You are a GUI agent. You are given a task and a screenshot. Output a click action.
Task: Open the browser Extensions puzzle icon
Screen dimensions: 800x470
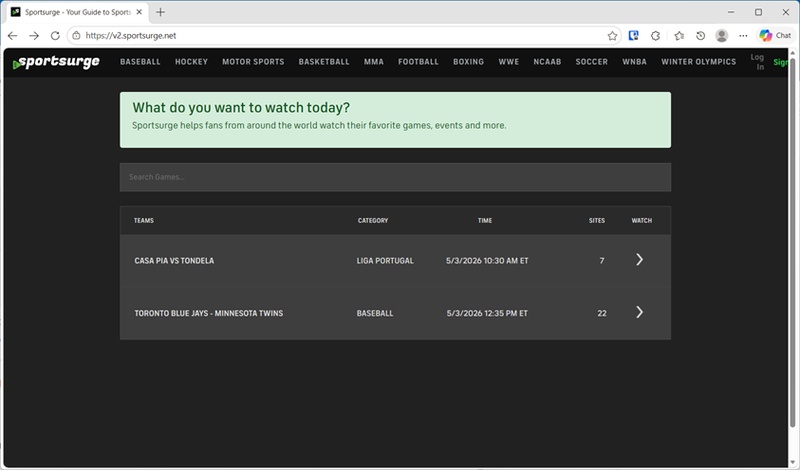tap(656, 36)
